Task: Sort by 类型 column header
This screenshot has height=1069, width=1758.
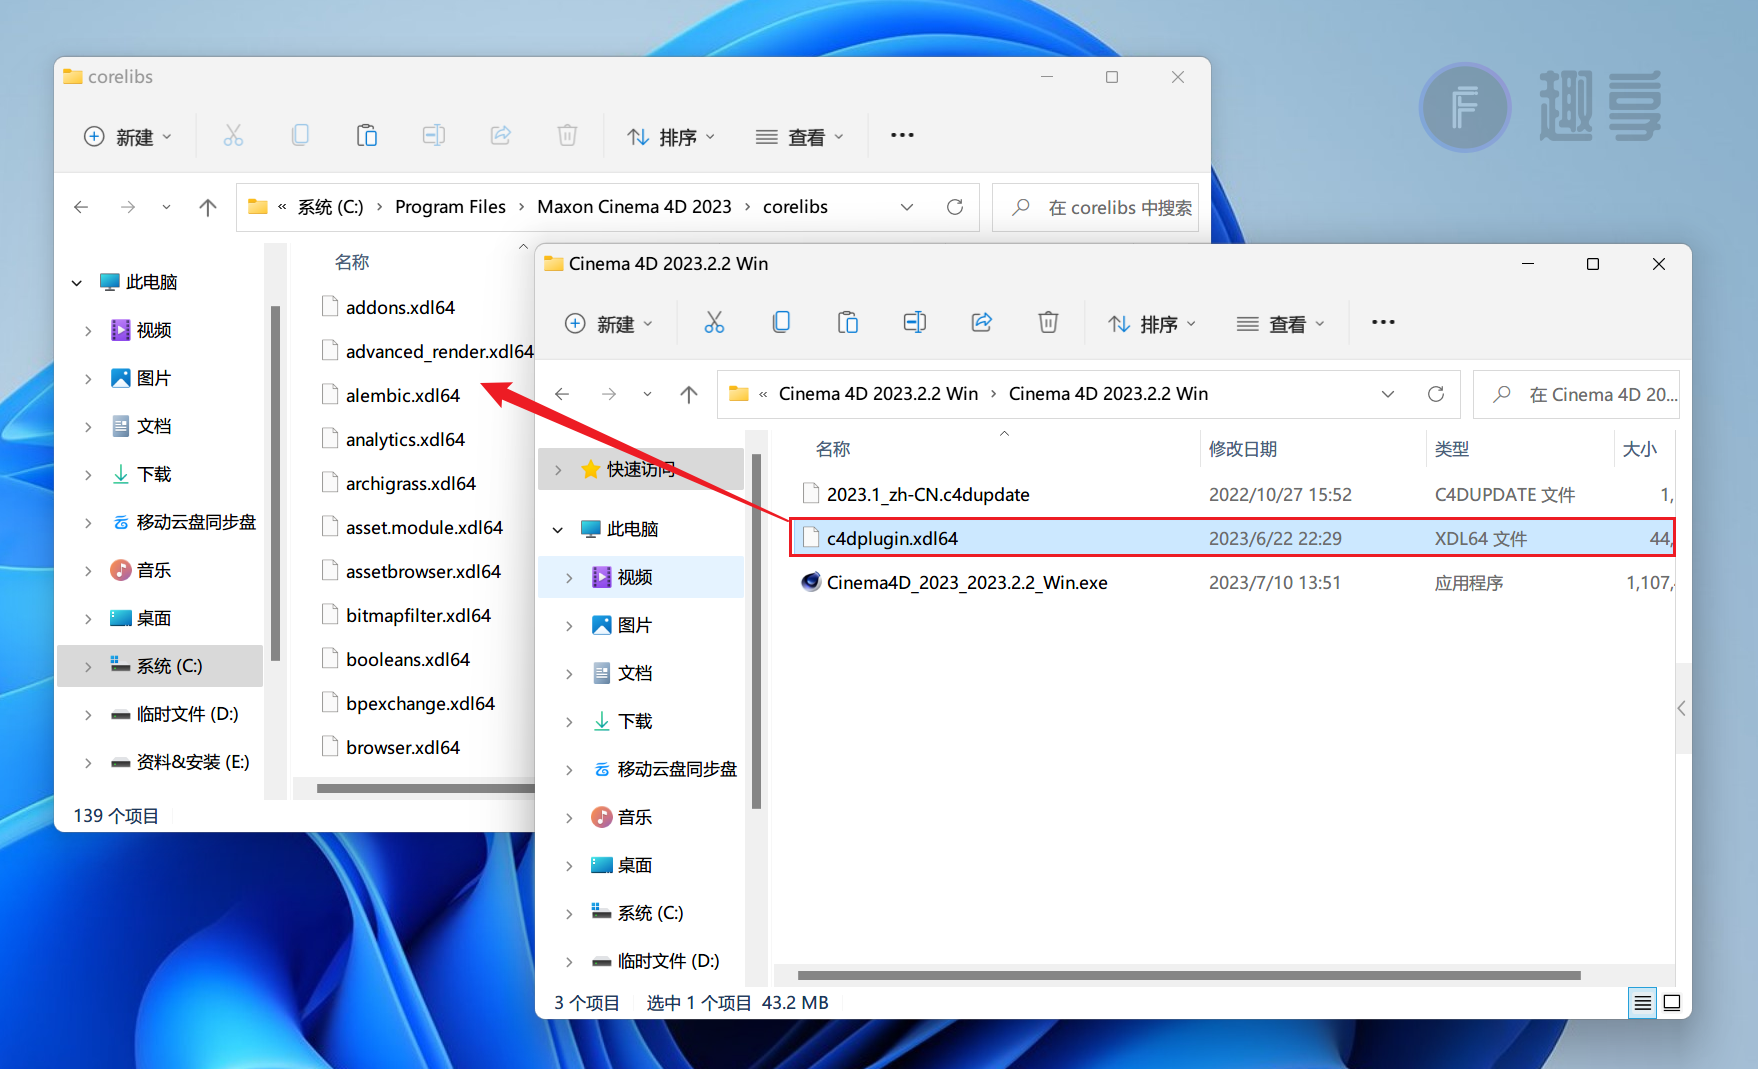Action: click(x=1452, y=449)
